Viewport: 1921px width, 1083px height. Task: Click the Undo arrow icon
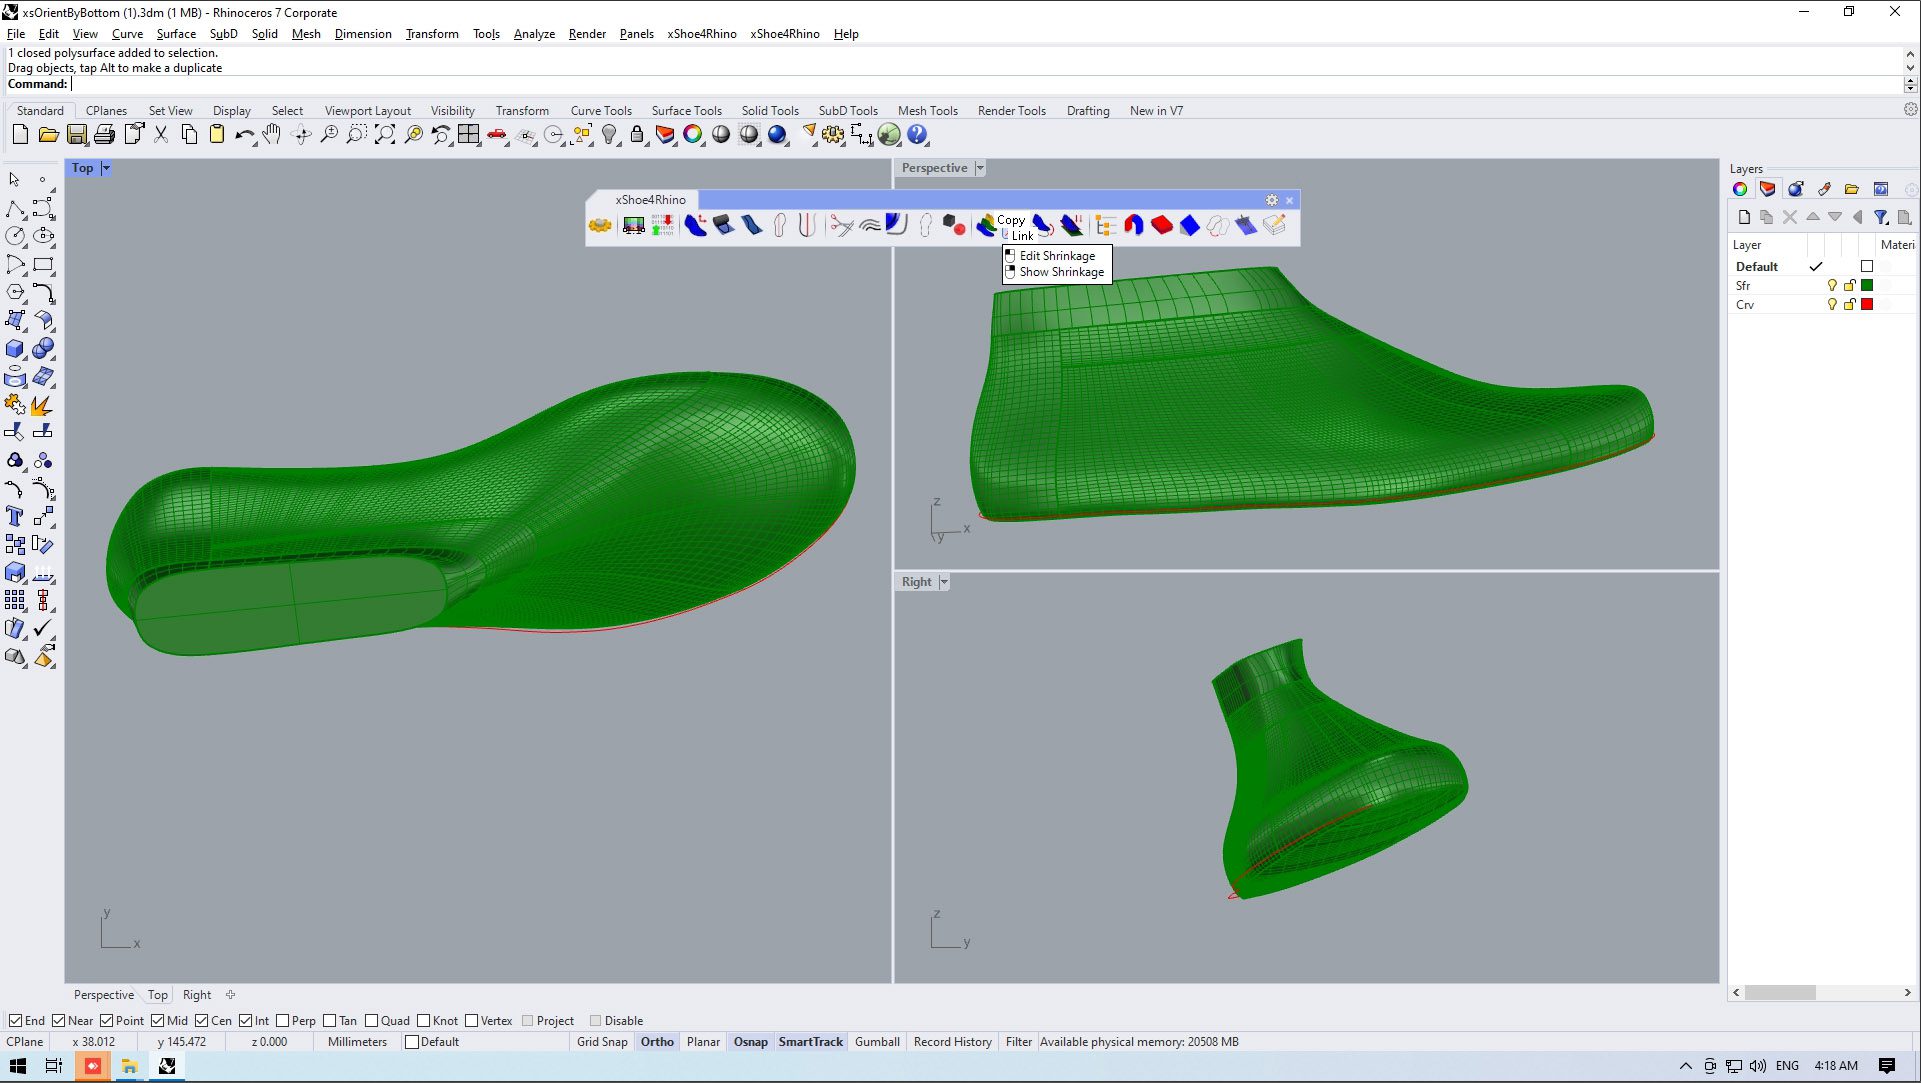[243, 135]
